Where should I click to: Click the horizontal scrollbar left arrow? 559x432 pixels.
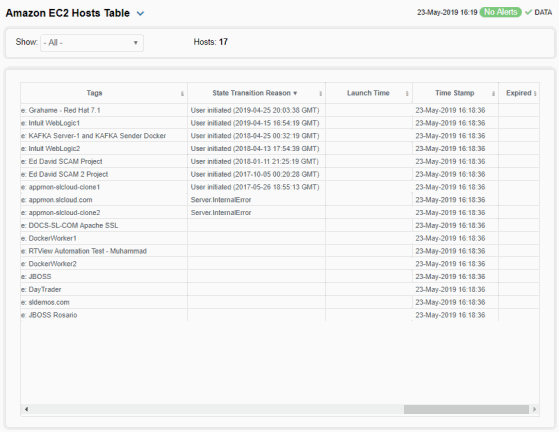coord(26,409)
